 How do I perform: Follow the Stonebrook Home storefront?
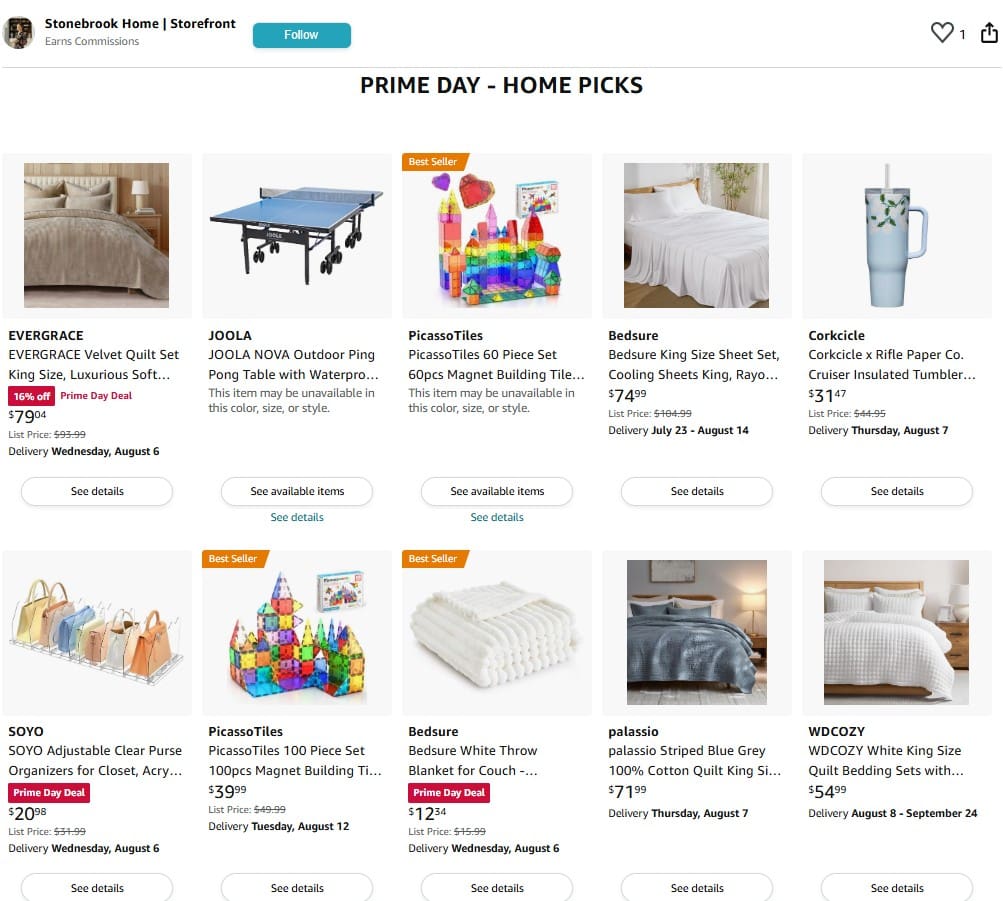click(302, 35)
